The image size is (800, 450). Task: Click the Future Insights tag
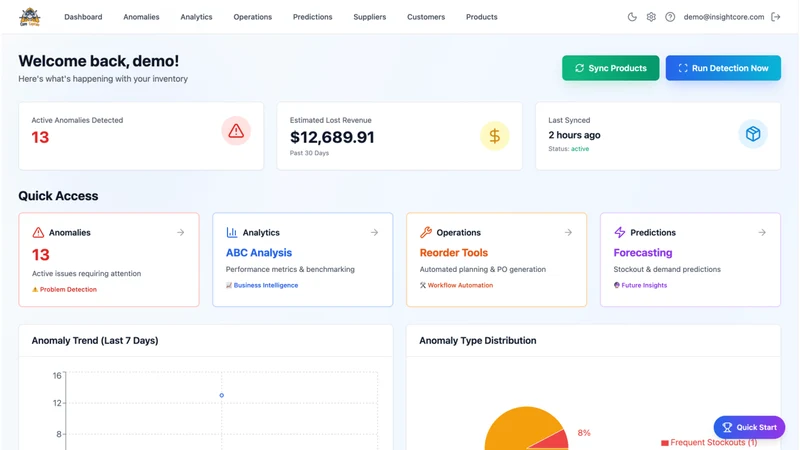pos(644,285)
